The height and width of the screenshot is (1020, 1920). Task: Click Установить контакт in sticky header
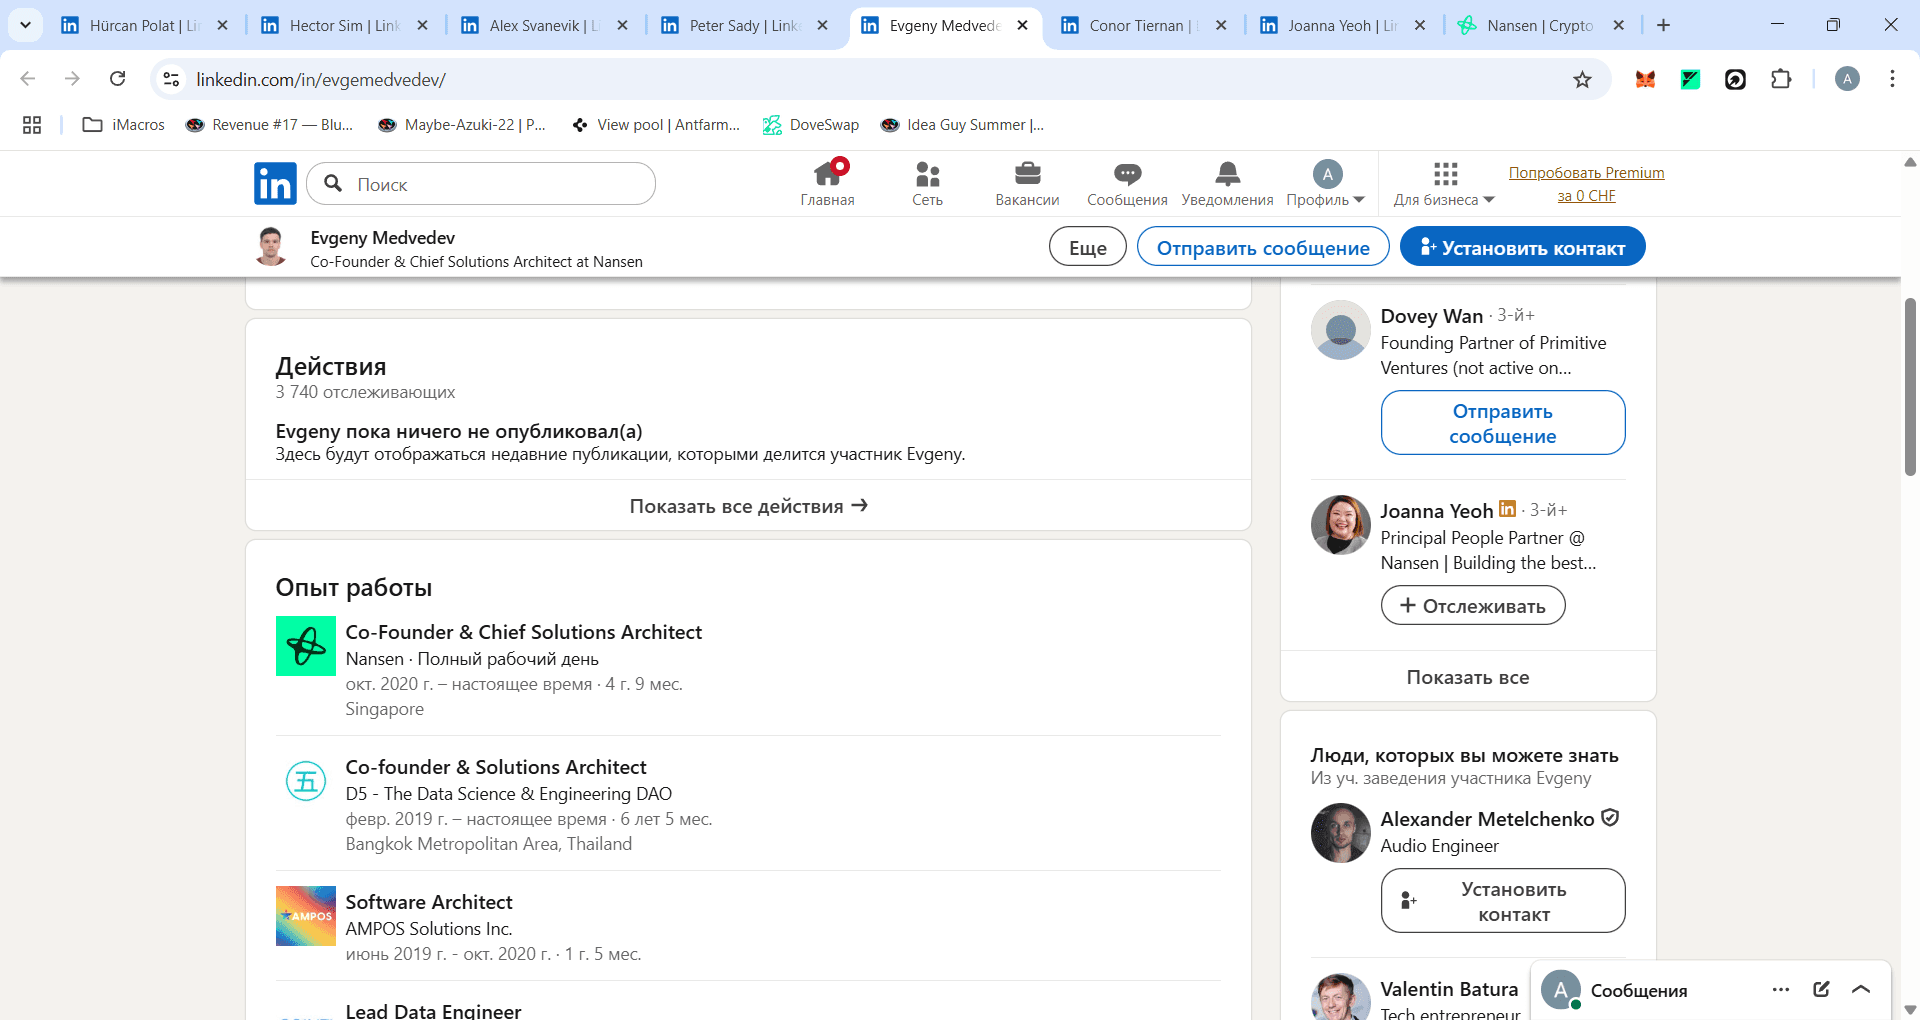pos(1522,247)
